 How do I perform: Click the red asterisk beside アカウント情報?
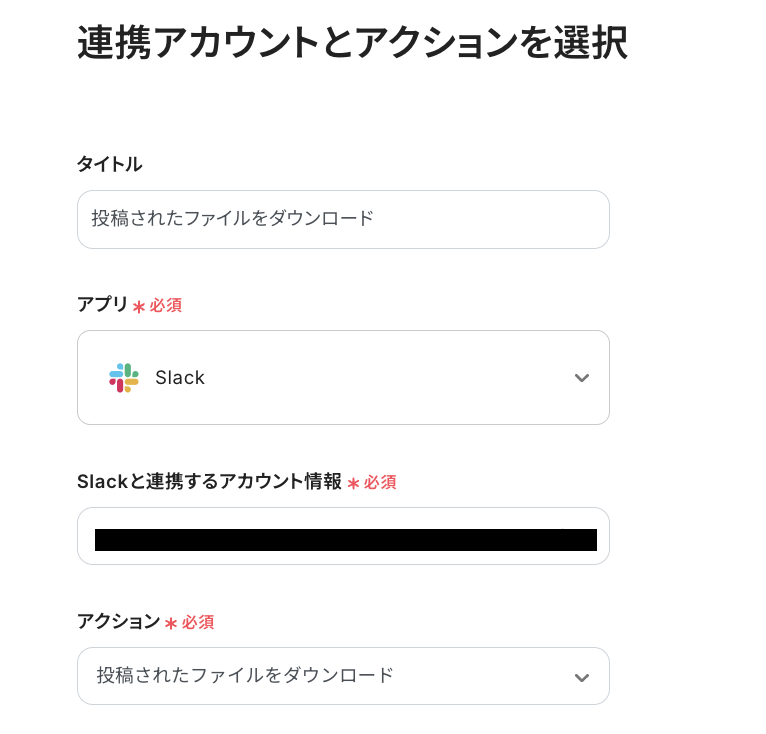point(353,483)
